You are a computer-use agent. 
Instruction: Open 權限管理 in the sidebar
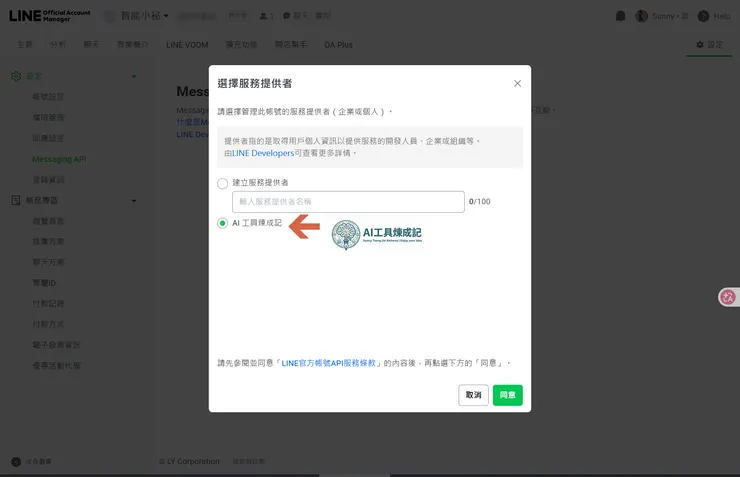[x=48, y=117]
